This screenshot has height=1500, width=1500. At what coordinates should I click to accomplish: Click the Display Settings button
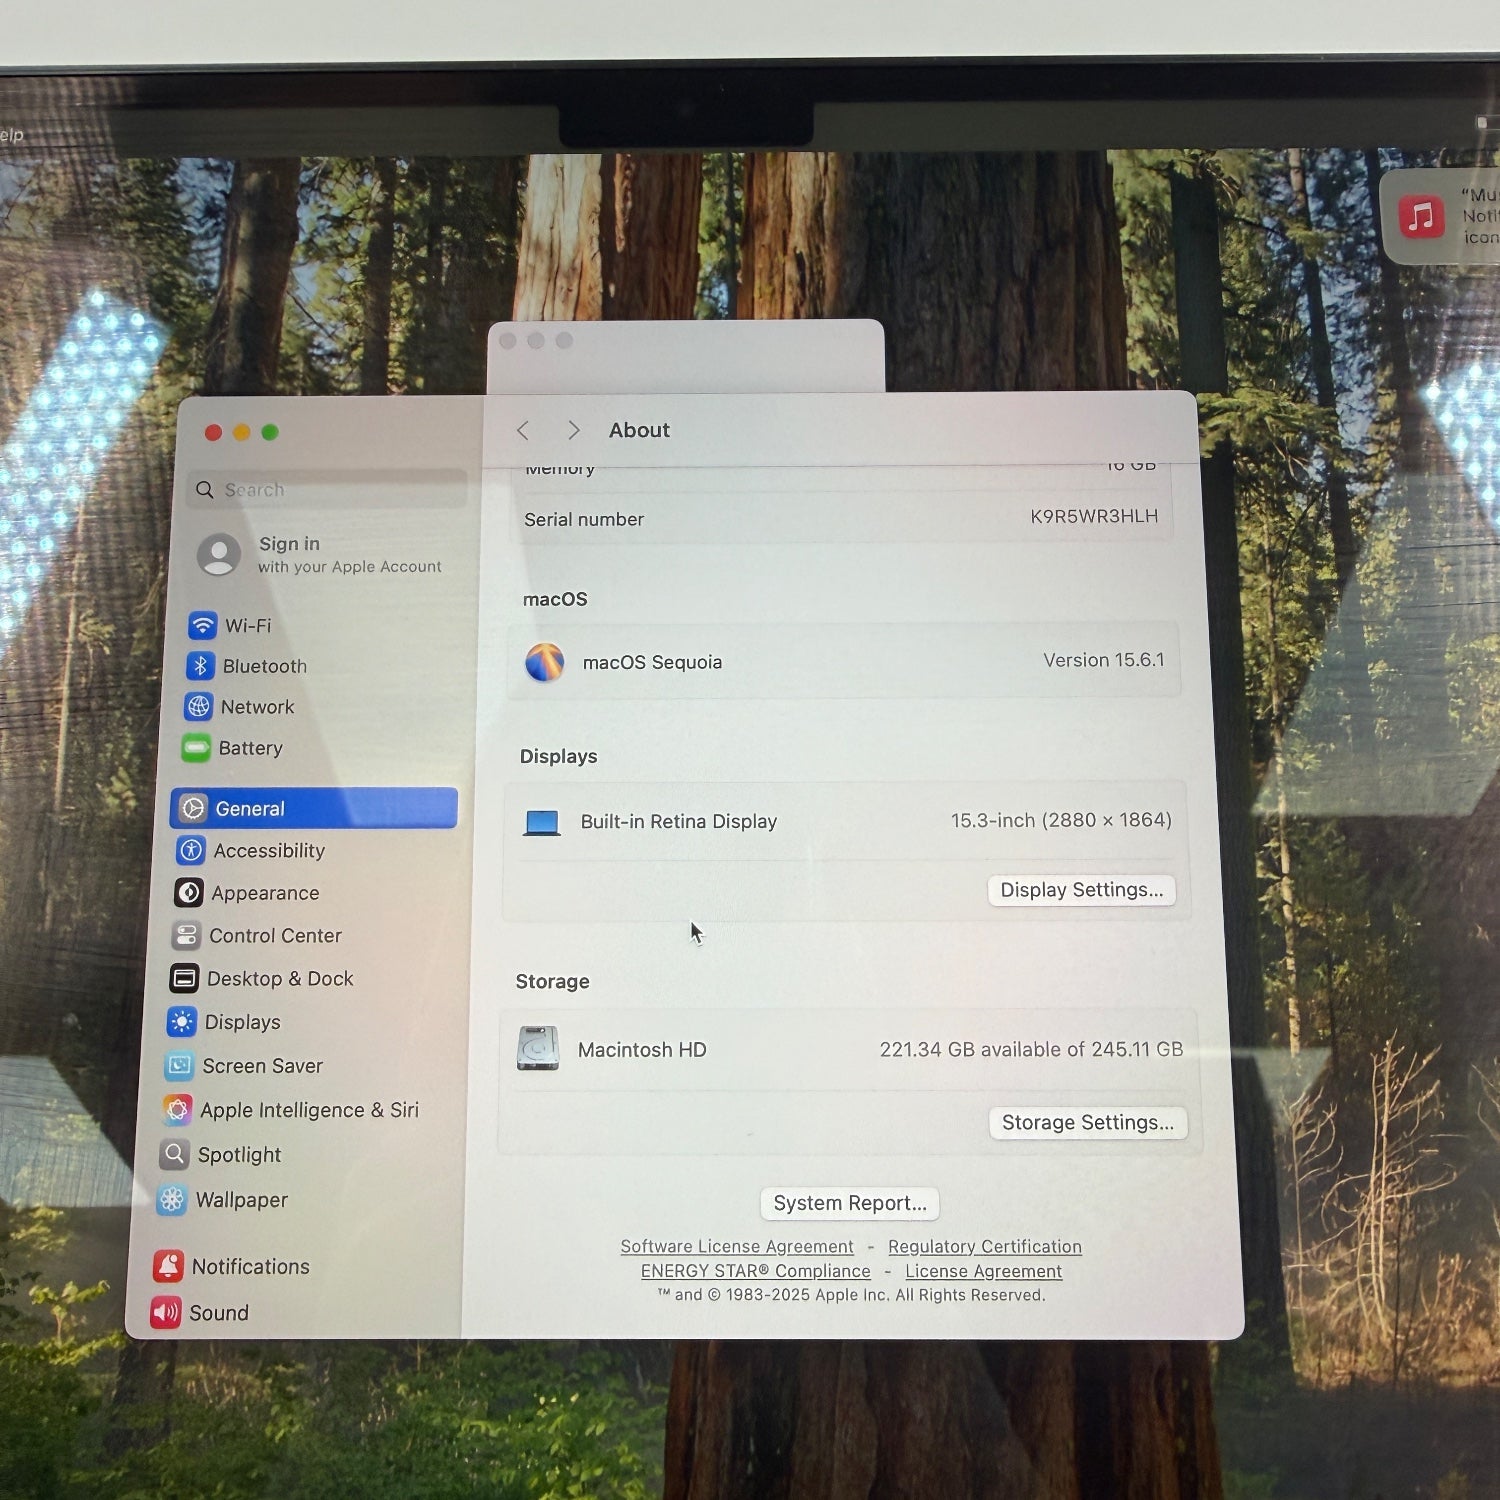(x=1081, y=890)
